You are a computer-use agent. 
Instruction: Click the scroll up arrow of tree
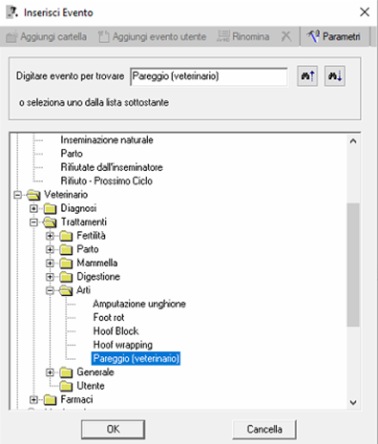353,141
